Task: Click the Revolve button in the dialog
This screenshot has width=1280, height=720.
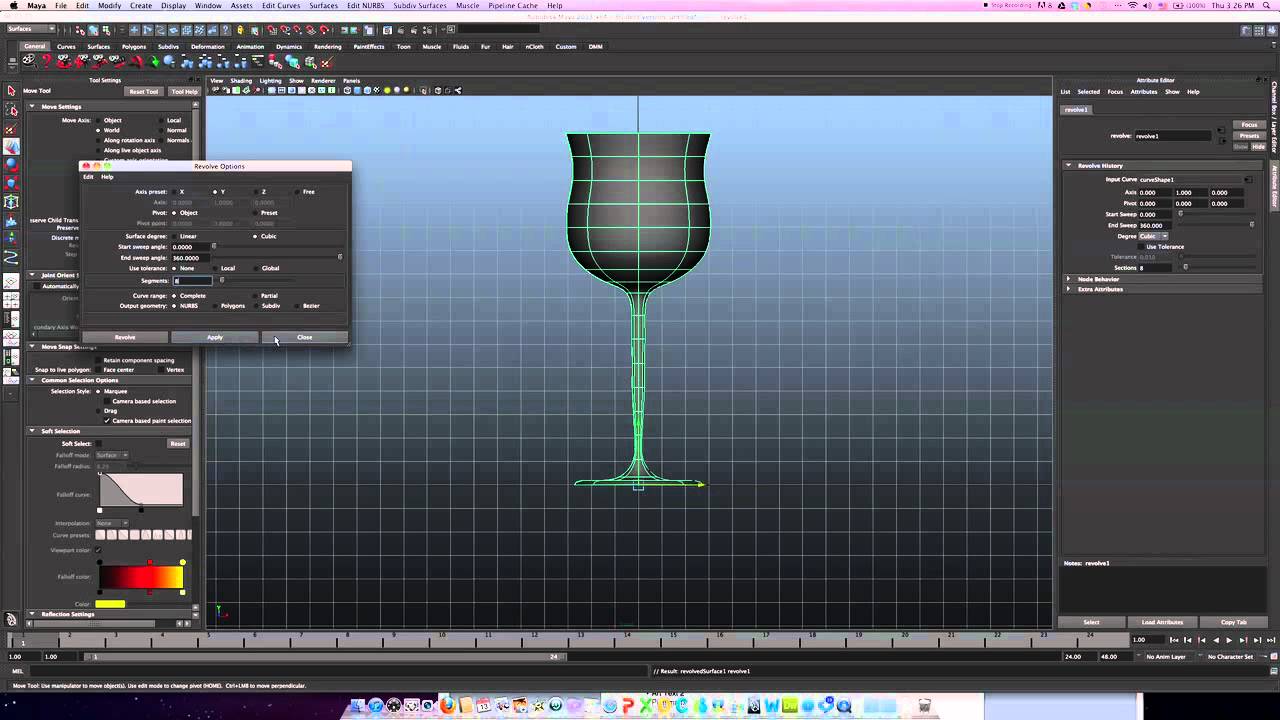Action: pos(125,337)
